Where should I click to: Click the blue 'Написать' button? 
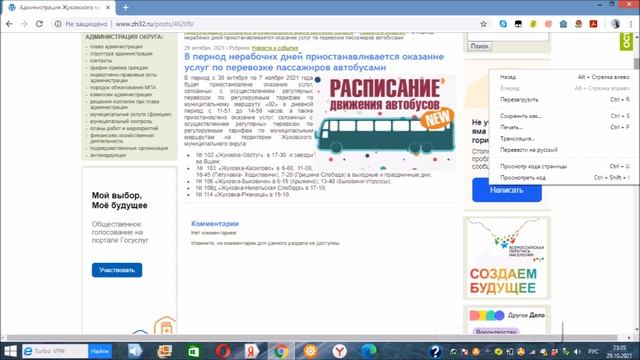point(507,190)
